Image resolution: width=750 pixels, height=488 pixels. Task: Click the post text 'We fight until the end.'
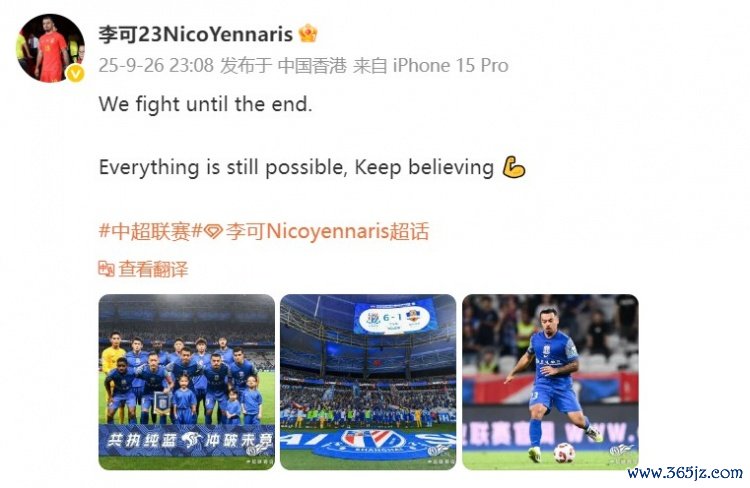(205, 104)
